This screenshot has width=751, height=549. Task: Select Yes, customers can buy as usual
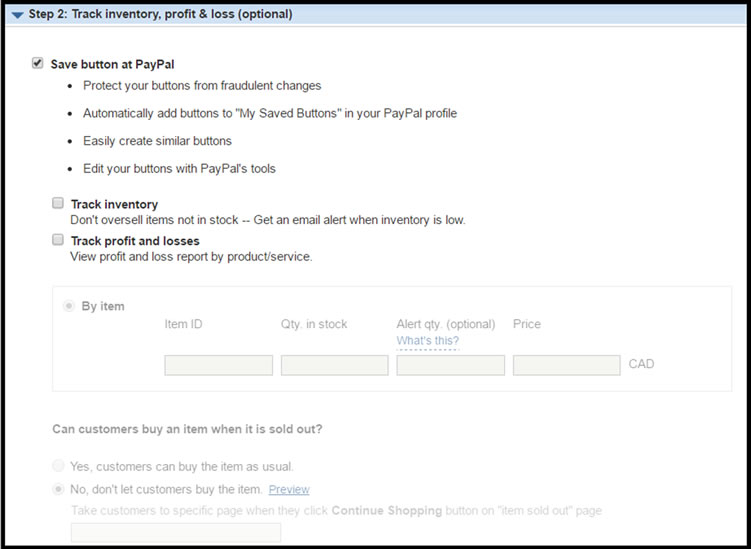[59, 466]
